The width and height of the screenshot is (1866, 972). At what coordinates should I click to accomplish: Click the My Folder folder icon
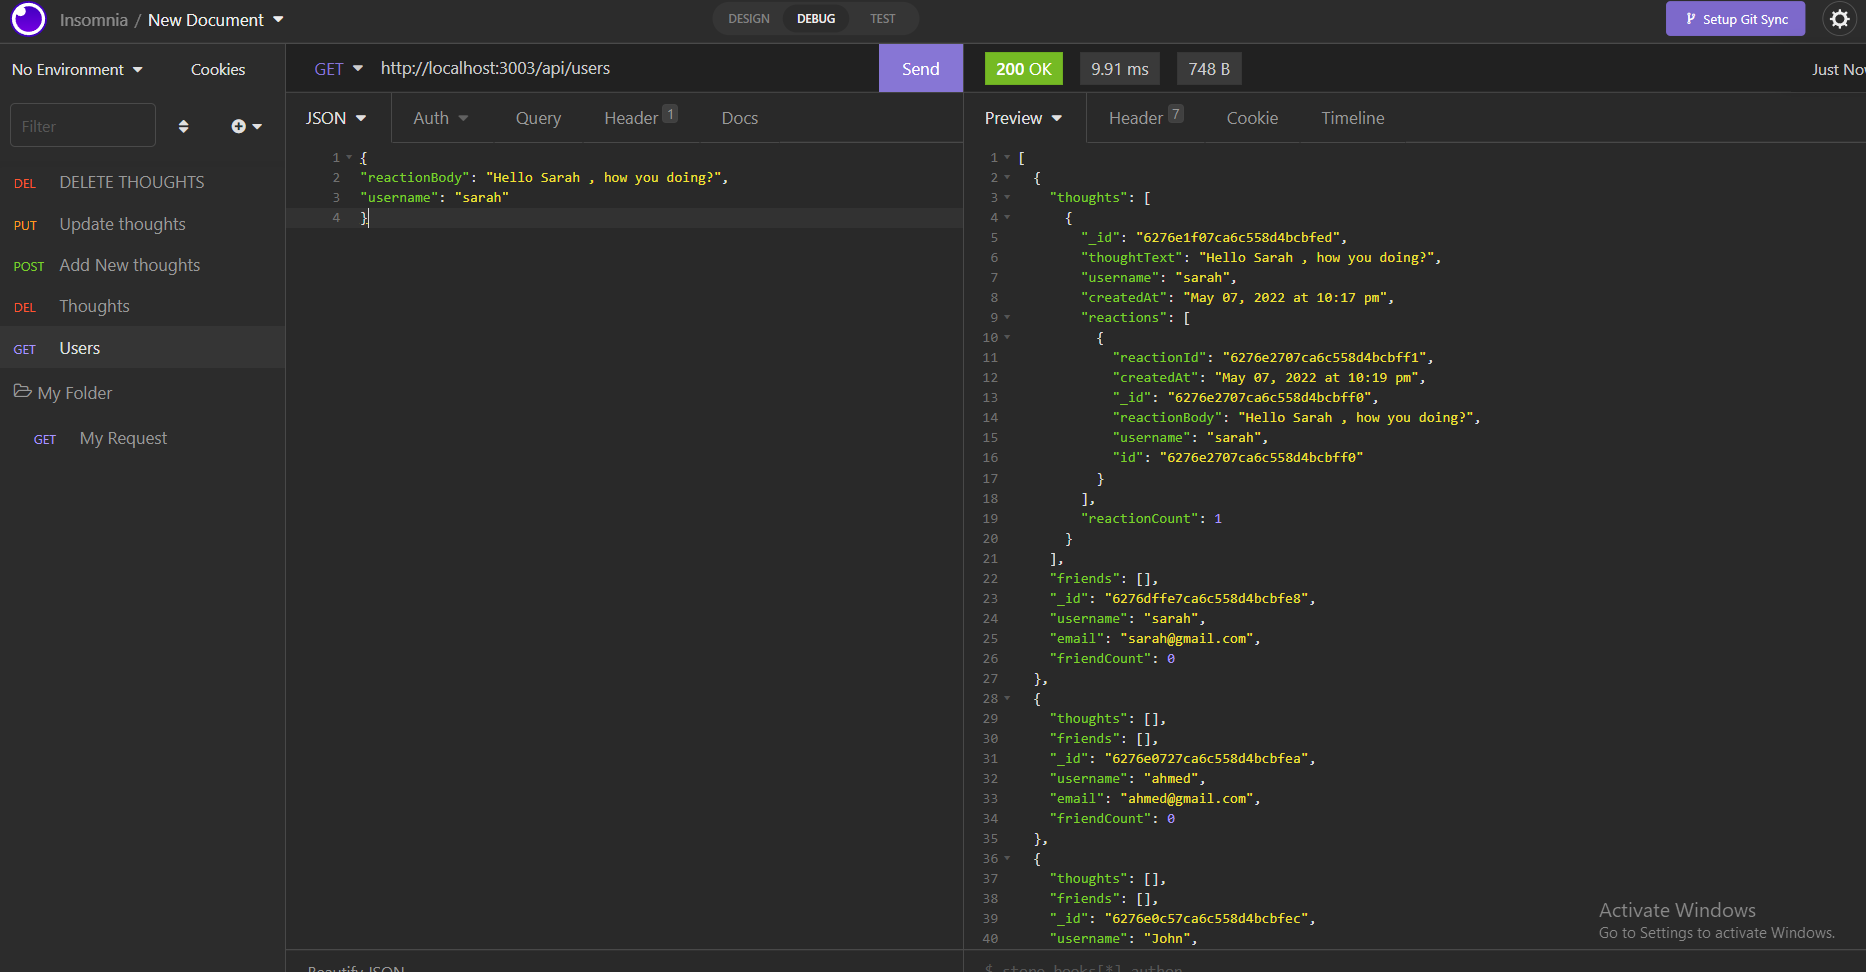tap(22, 391)
